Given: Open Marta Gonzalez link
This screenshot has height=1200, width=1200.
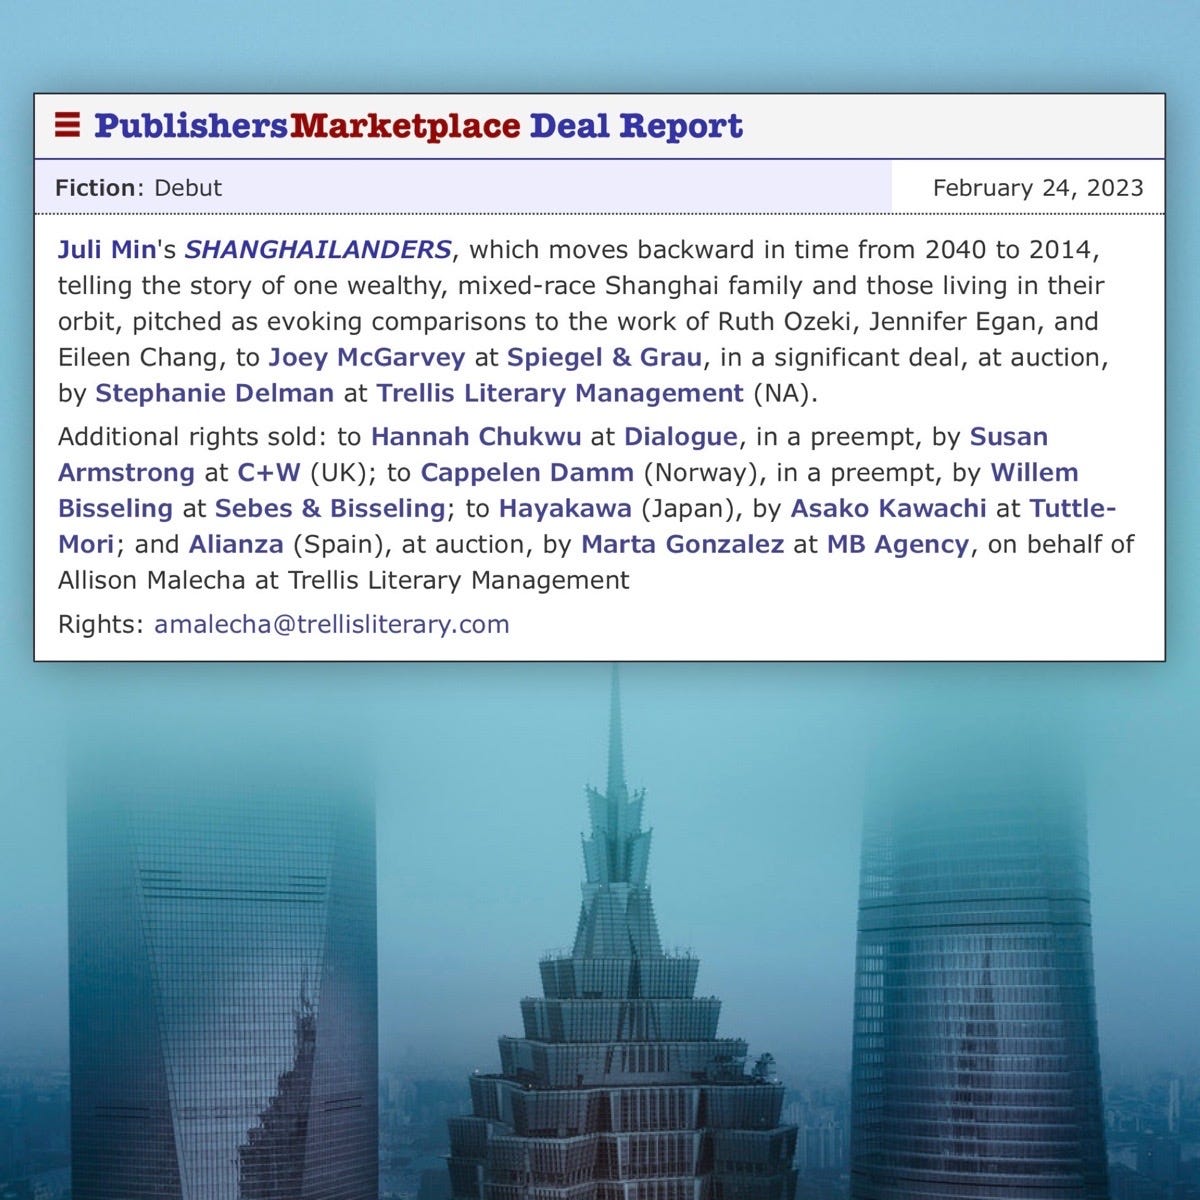Looking at the screenshot, I should (x=682, y=544).
